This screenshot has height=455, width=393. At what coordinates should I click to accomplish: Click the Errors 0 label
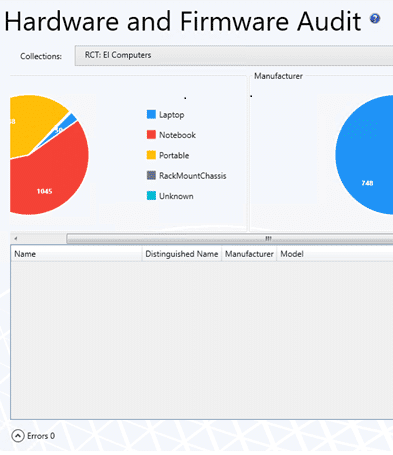(x=41, y=436)
